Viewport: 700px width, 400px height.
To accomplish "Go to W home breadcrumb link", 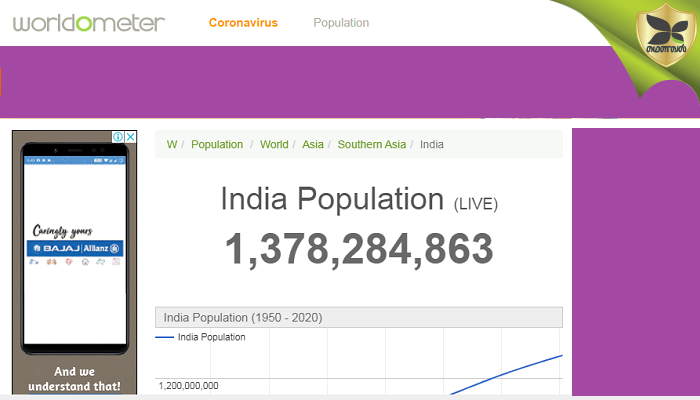I will 172,144.
